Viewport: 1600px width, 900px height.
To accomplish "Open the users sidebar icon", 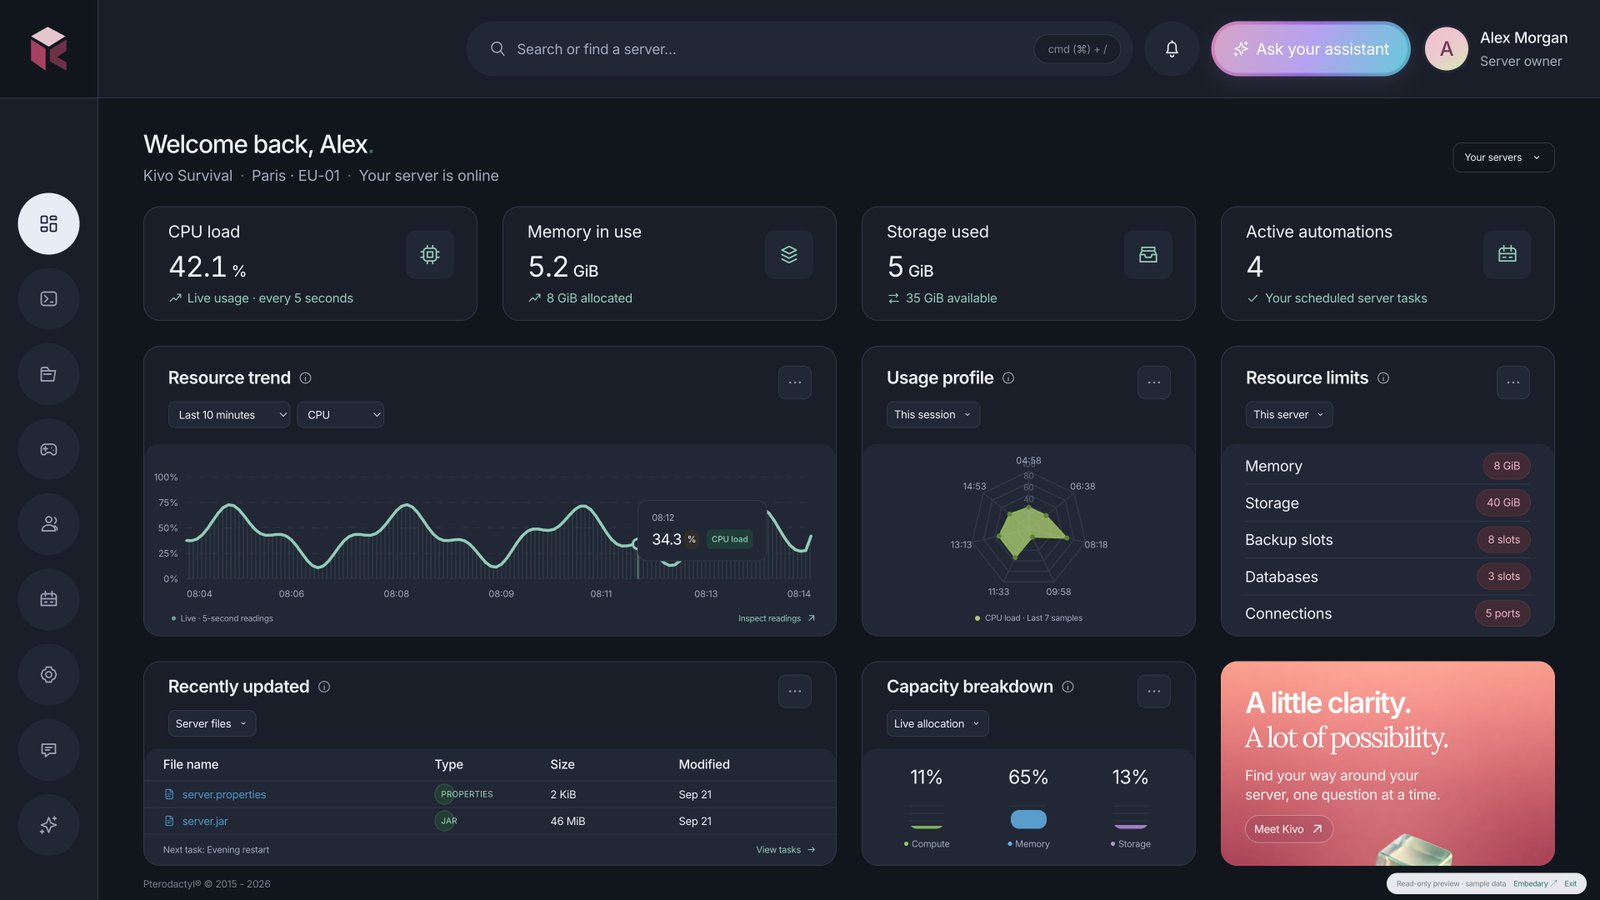I will coord(48,524).
